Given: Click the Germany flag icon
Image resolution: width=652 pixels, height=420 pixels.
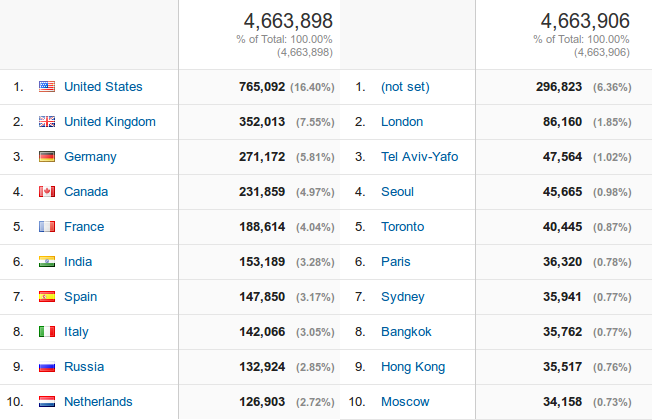Looking at the screenshot, I should pyautogui.click(x=47, y=156).
